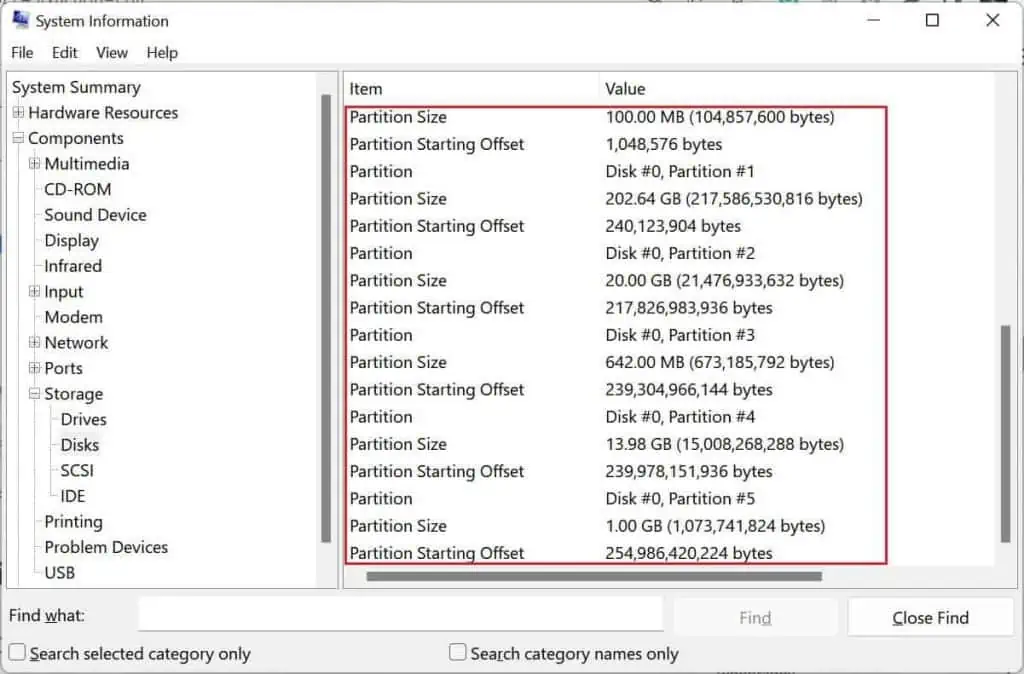Click inside the Find what field
Viewport: 1024px width, 674px height.
click(x=400, y=614)
